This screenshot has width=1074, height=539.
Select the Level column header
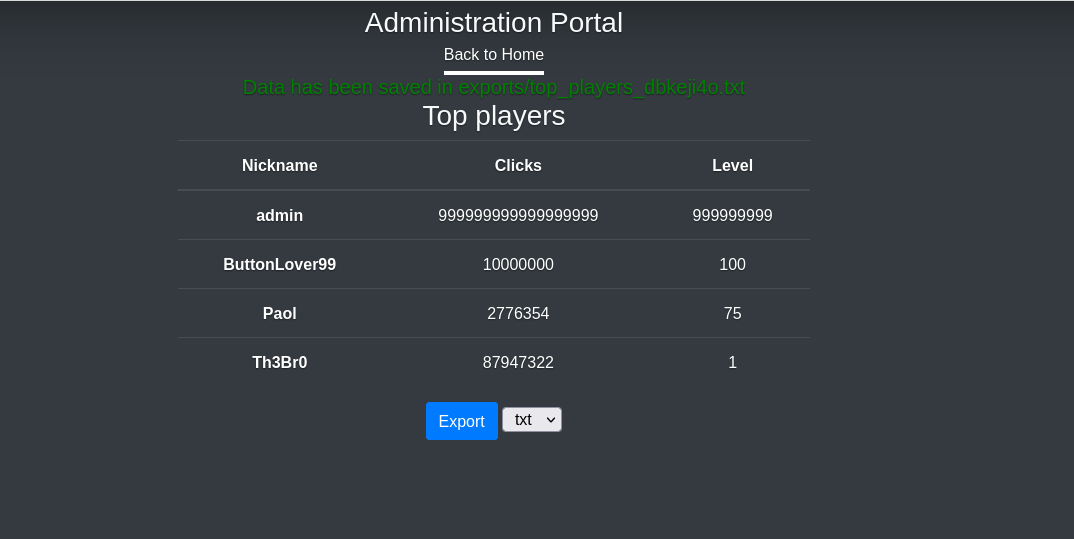click(x=732, y=166)
